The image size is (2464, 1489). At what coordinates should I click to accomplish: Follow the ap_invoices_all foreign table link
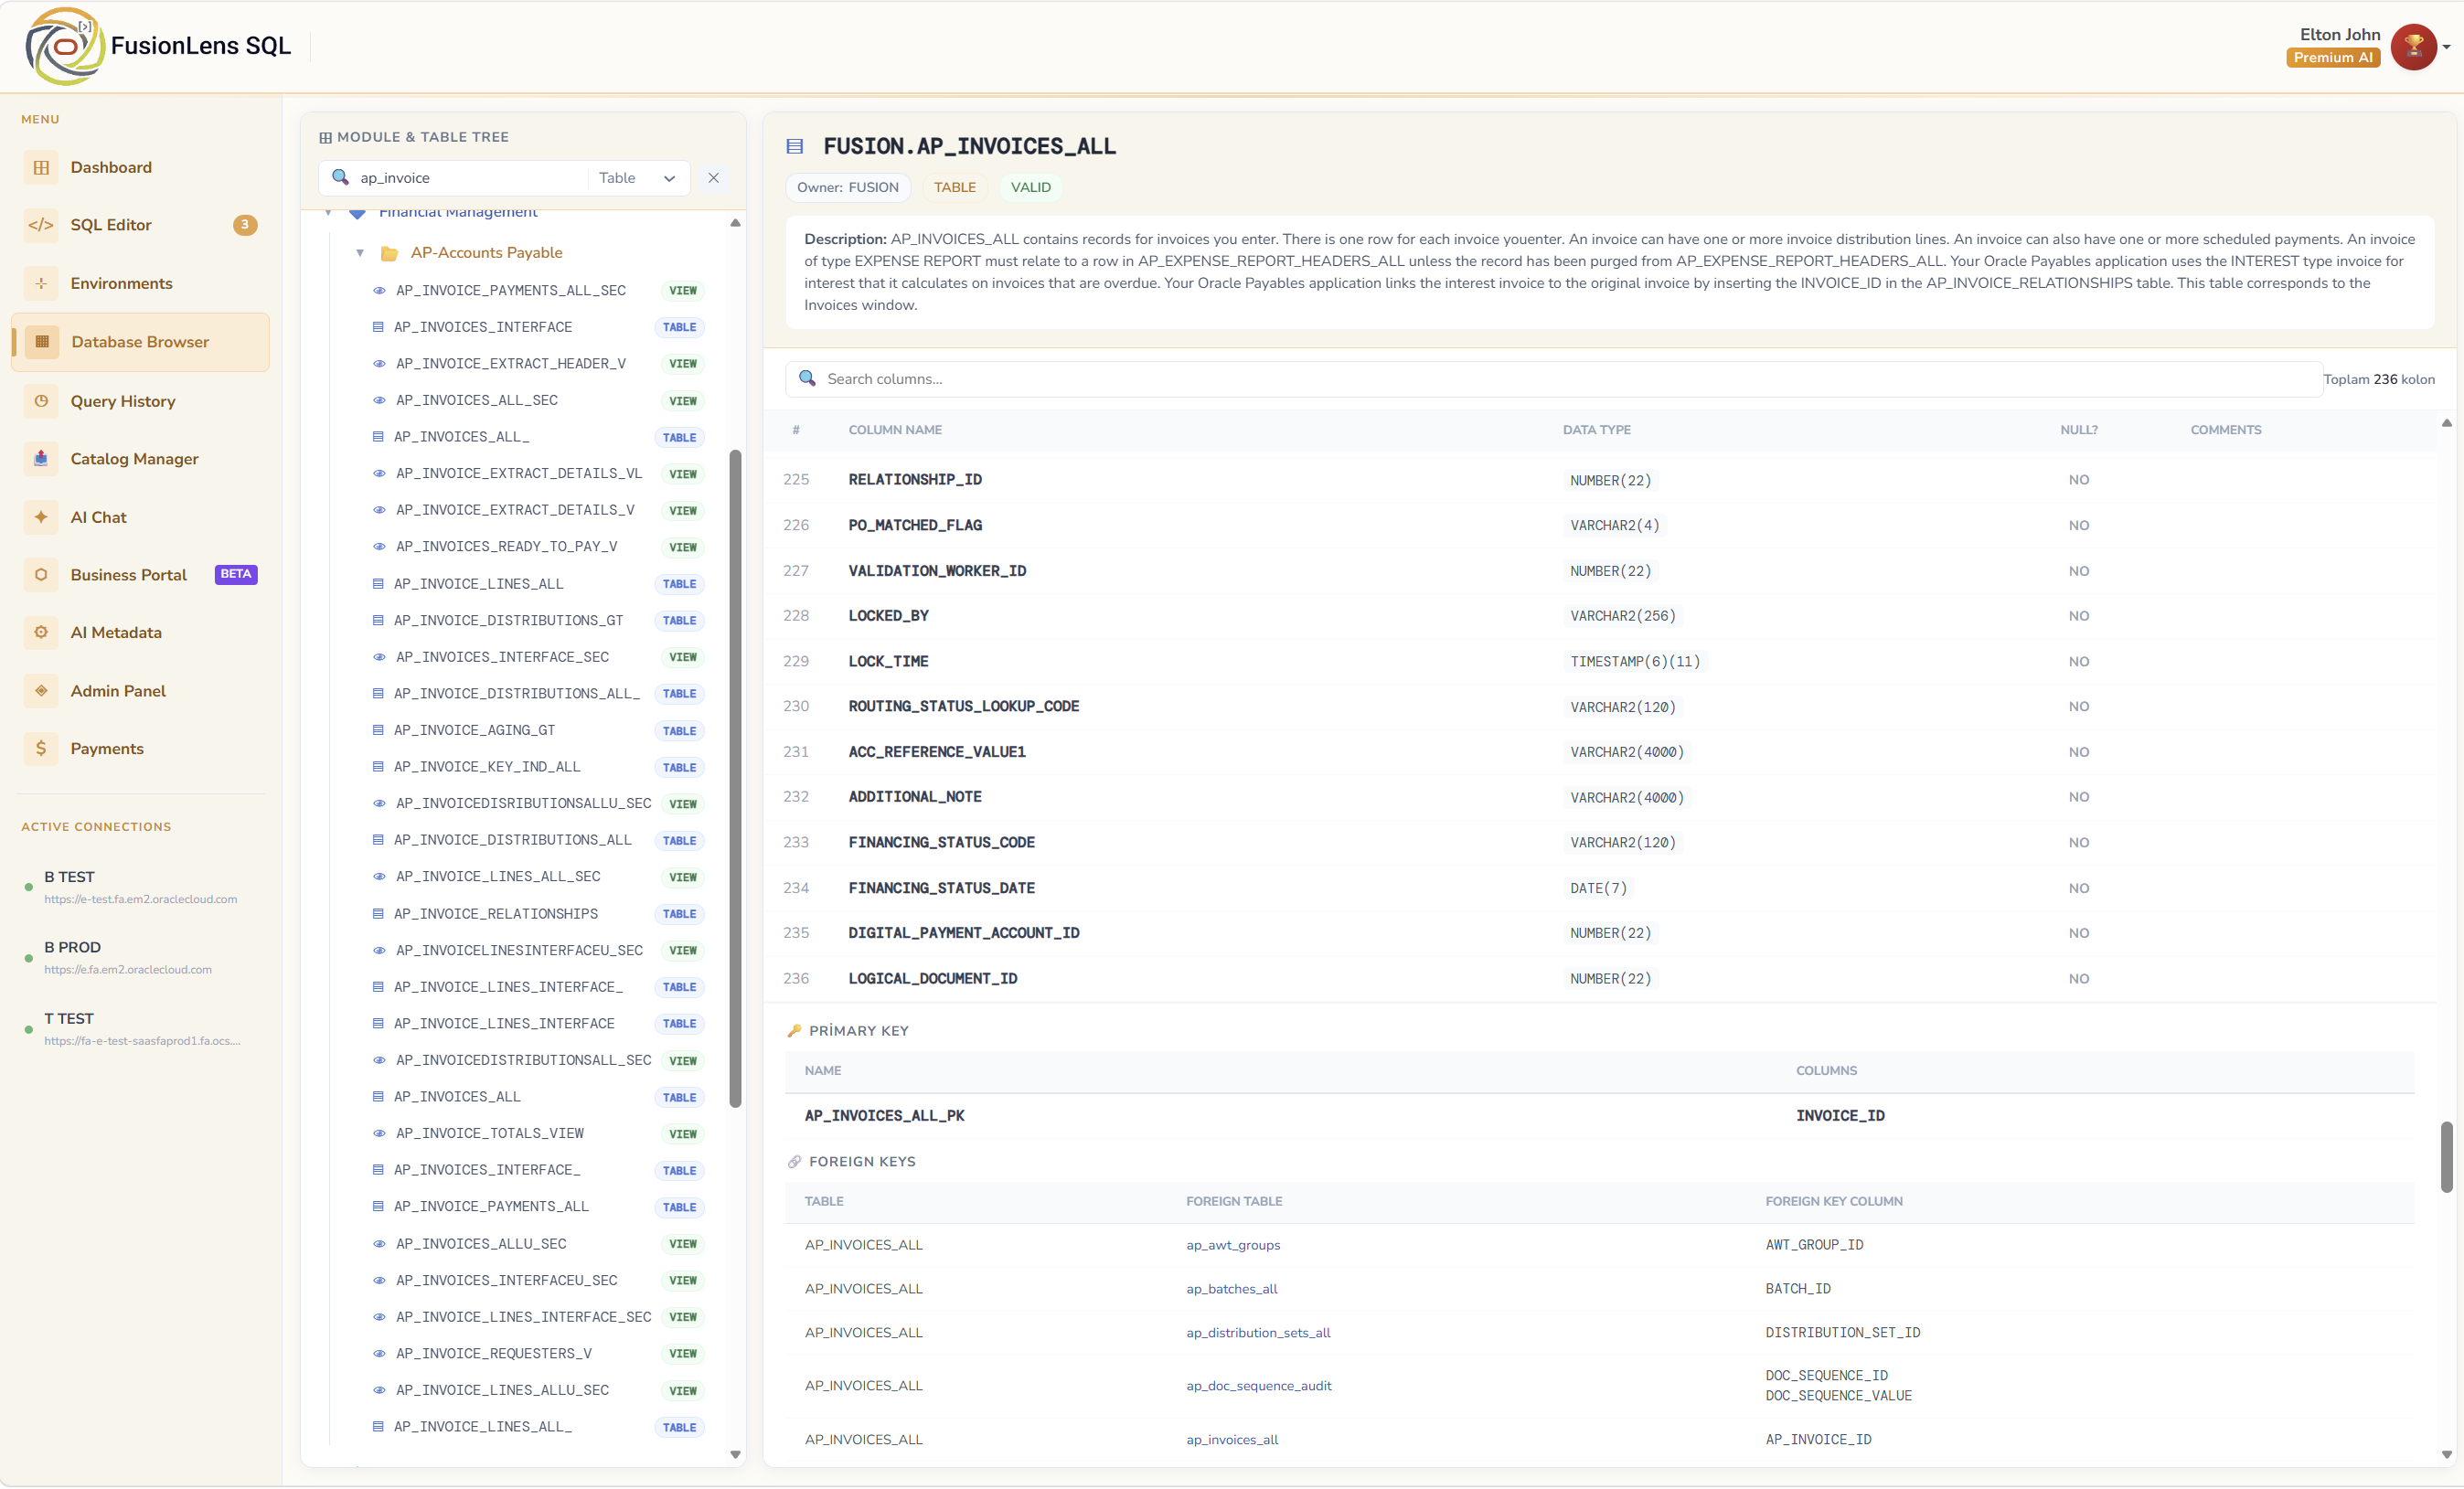(1231, 1441)
